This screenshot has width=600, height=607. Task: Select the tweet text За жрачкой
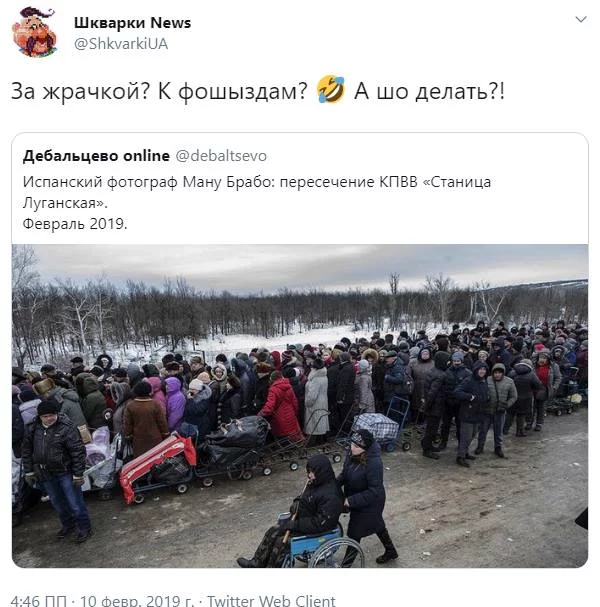coord(80,92)
